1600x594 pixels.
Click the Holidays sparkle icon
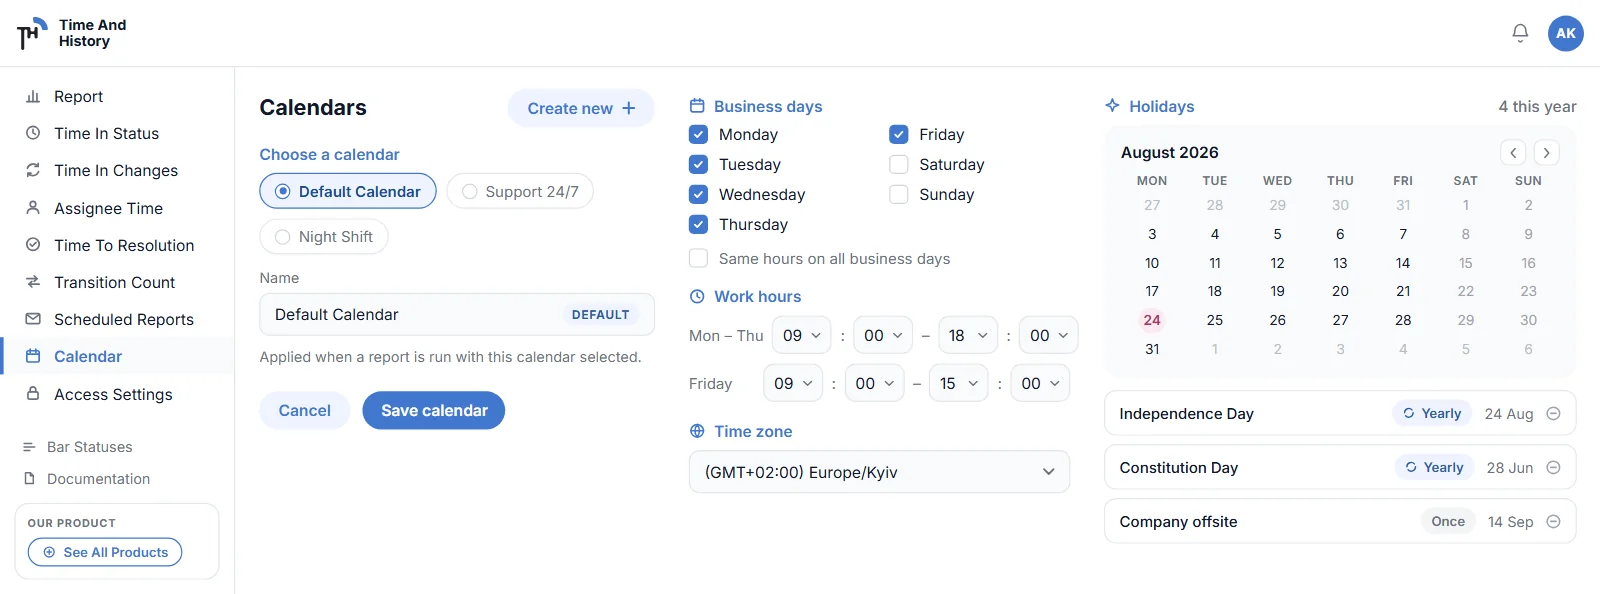pos(1112,106)
